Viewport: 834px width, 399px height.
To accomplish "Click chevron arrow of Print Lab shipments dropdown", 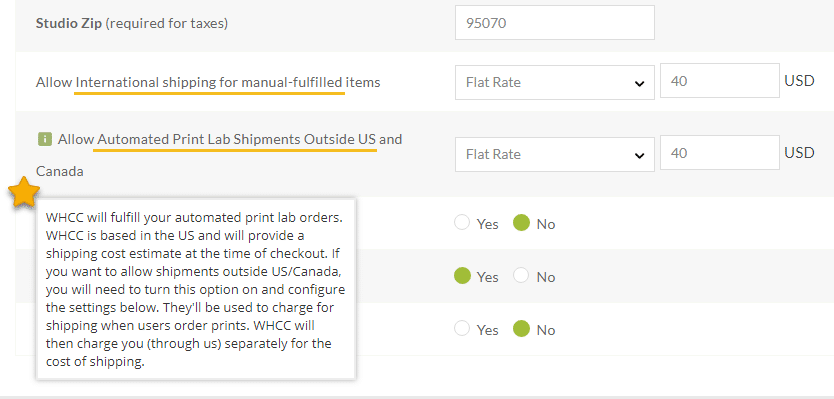I will (639, 155).
